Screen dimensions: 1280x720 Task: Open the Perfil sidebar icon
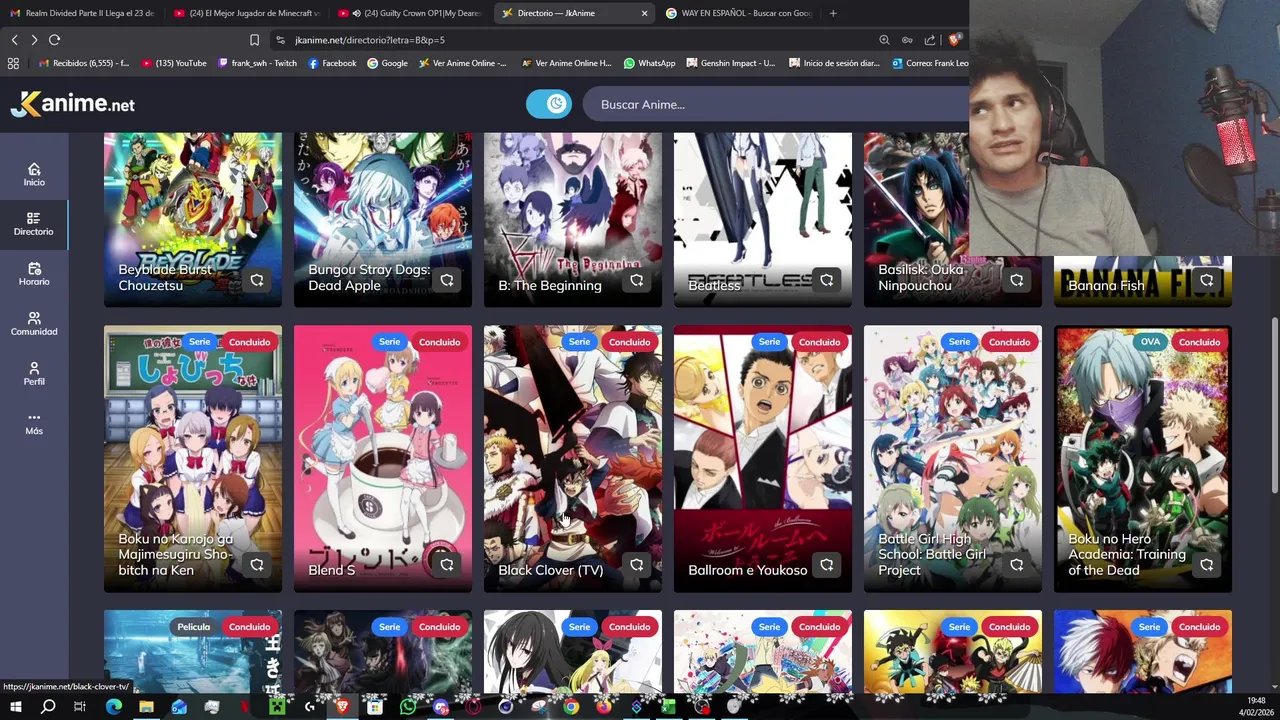34,374
